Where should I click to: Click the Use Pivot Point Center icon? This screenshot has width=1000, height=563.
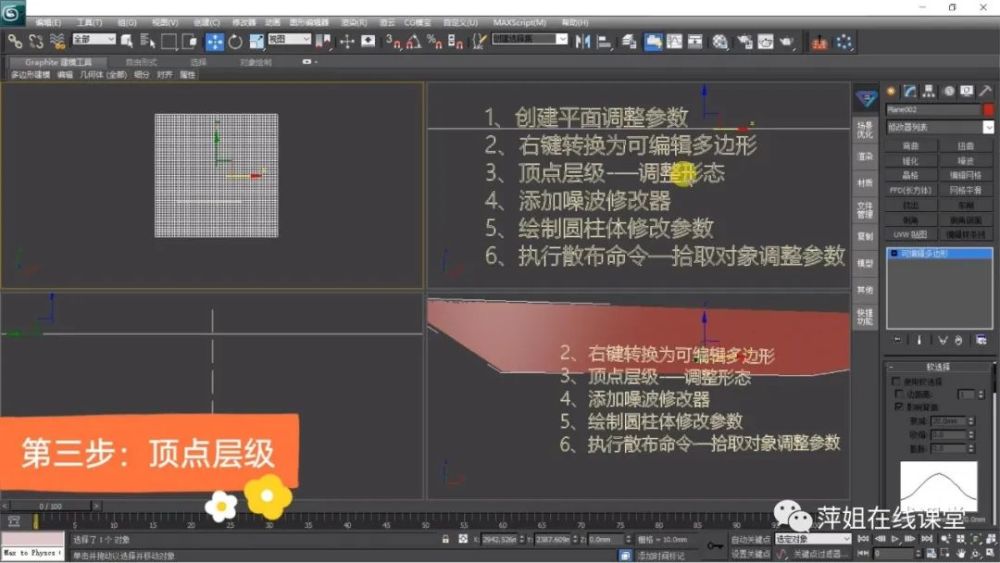[x=323, y=42]
